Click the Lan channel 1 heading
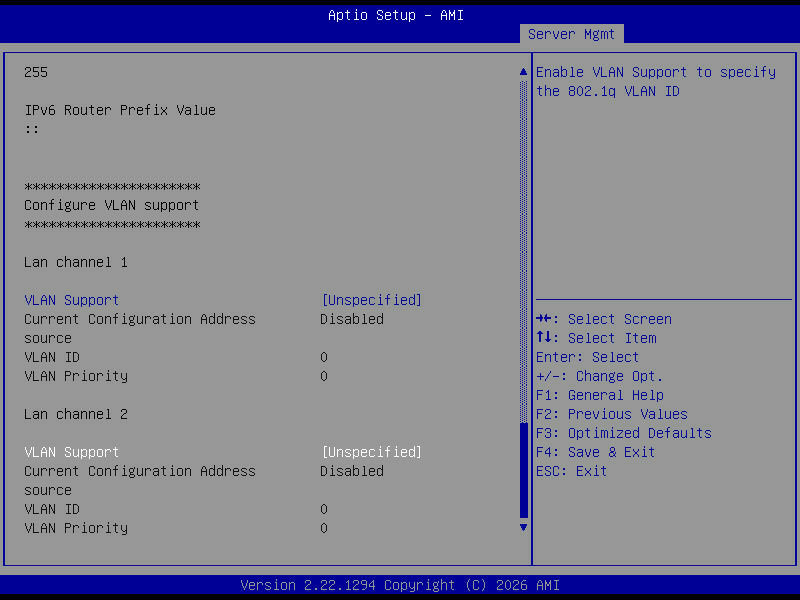Image resolution: width=800 pixels, height=600 pixels. (x=76, y=262)
